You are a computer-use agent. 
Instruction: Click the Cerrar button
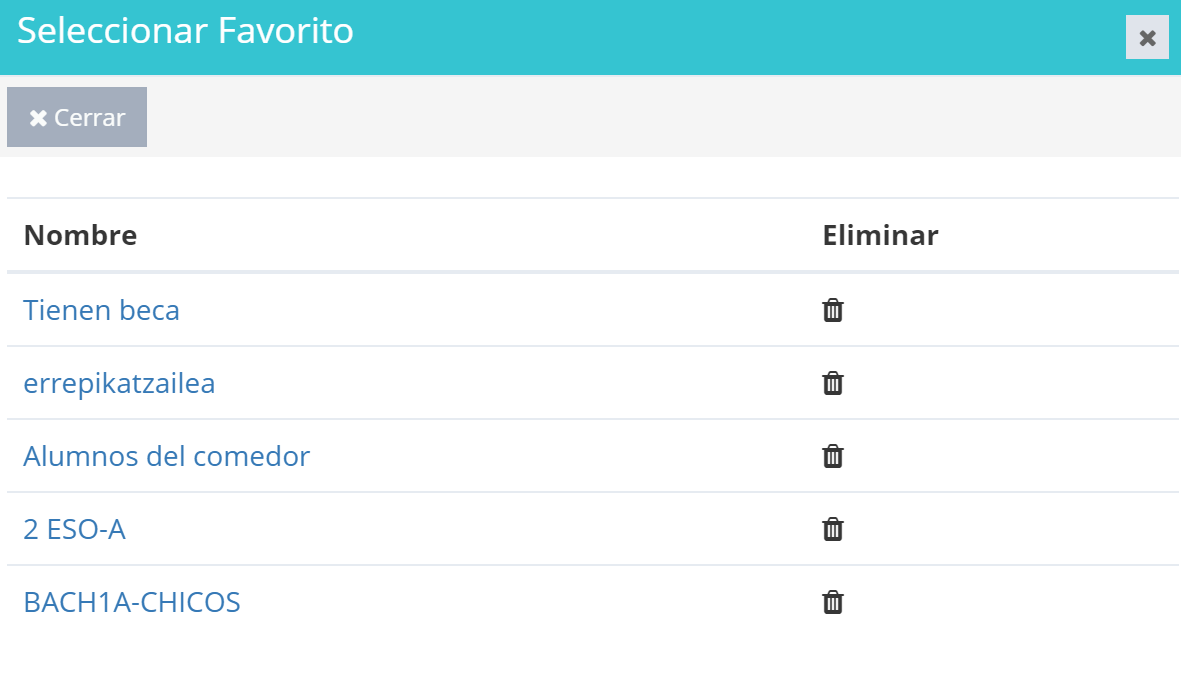tap(77, 117)
